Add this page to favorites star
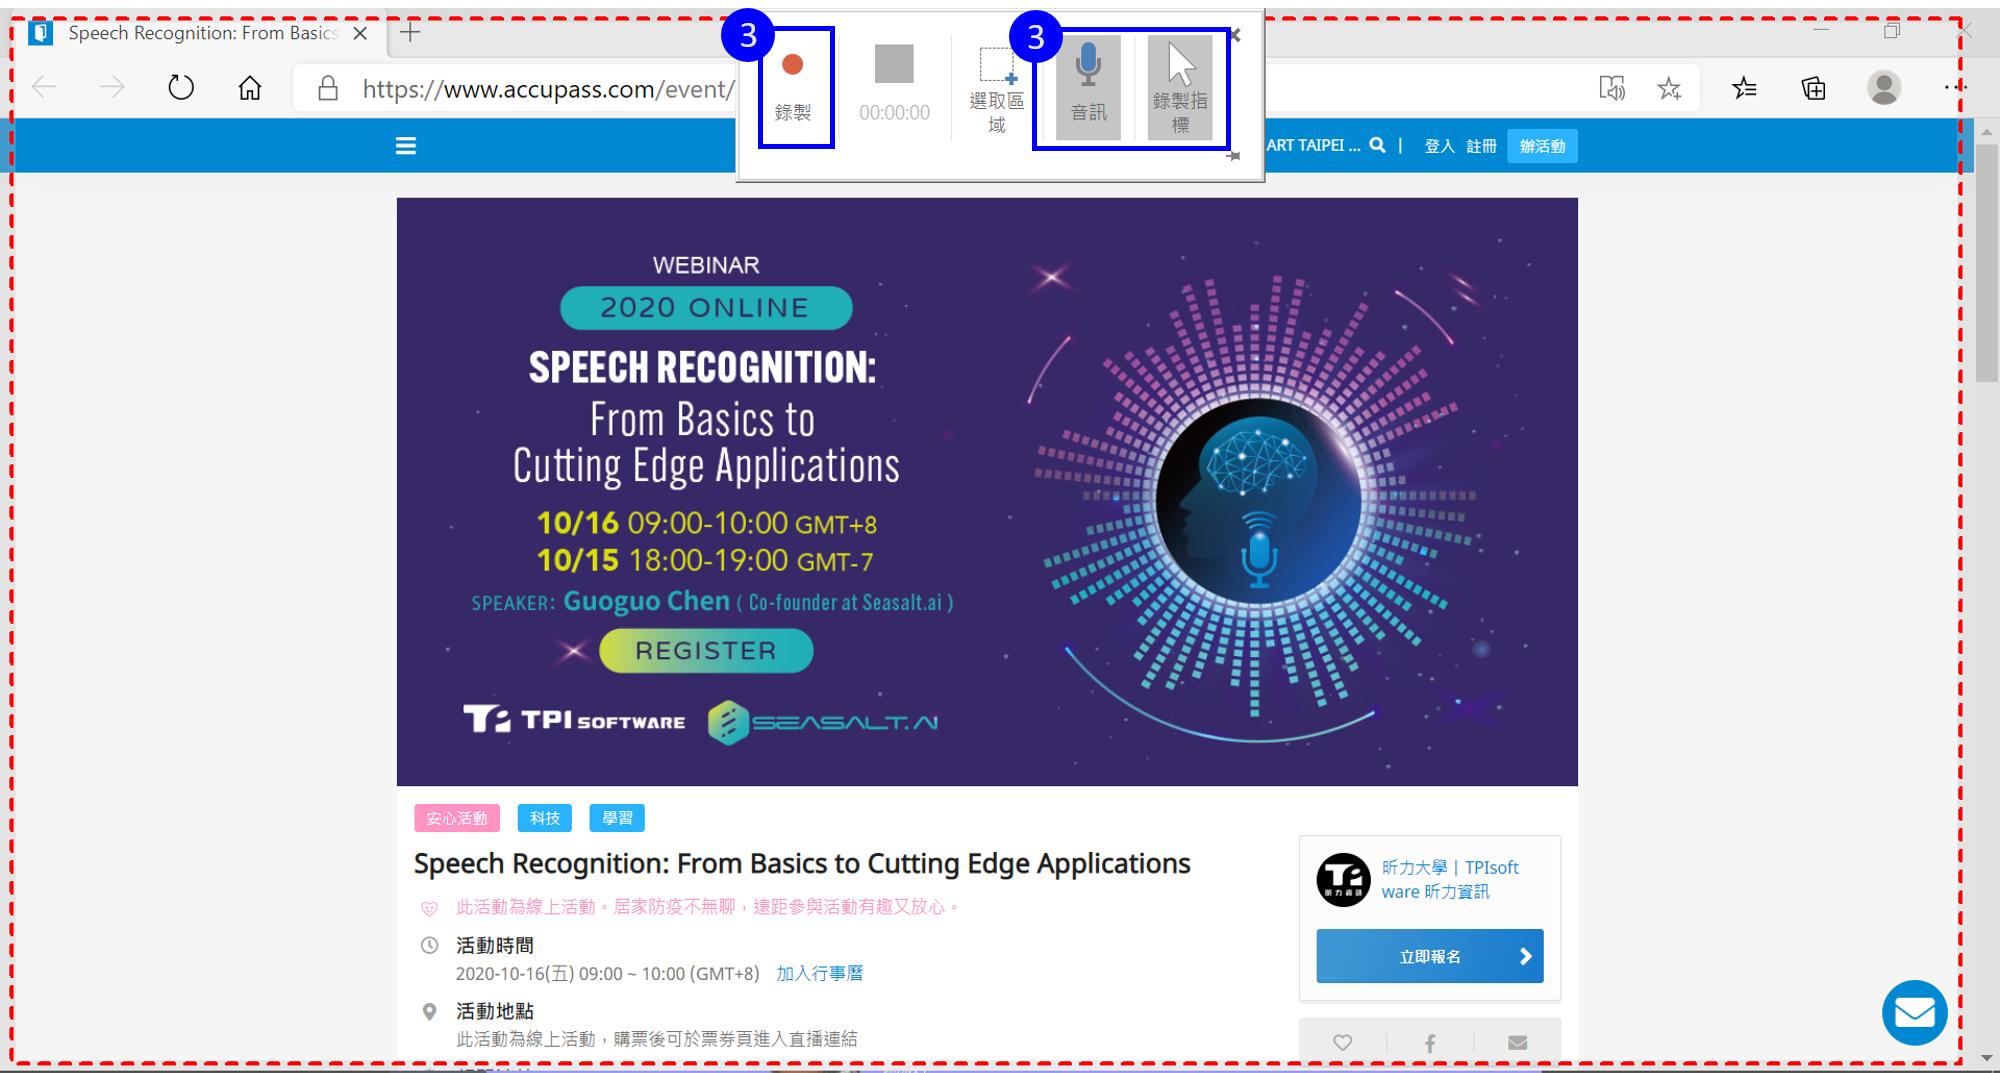The image size is (2000, 1073). point(1669,89)
